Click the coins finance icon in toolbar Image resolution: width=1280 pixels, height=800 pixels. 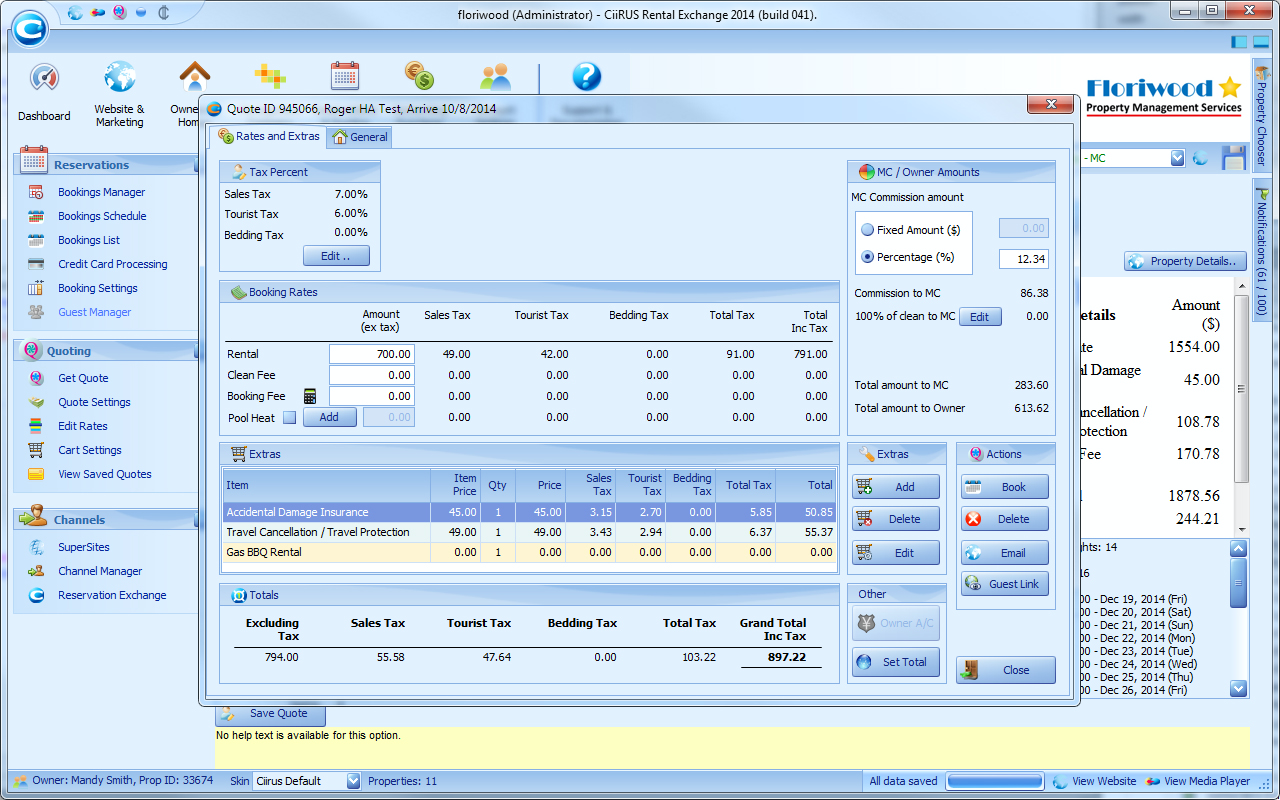pos(419,76)
